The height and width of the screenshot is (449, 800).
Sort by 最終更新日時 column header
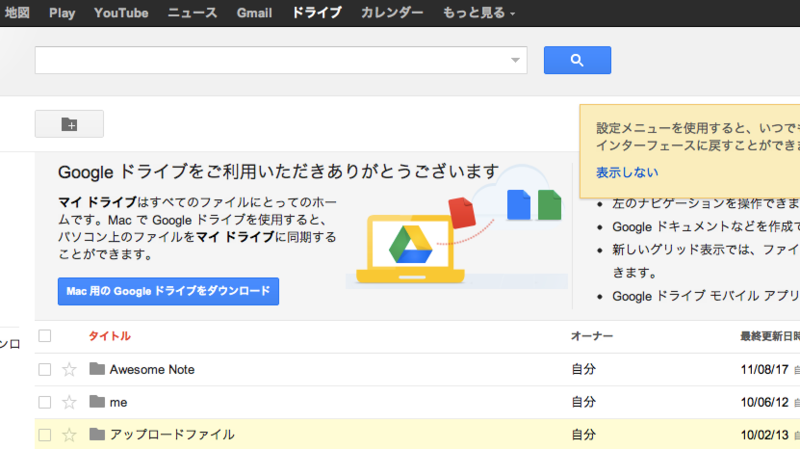770,336
